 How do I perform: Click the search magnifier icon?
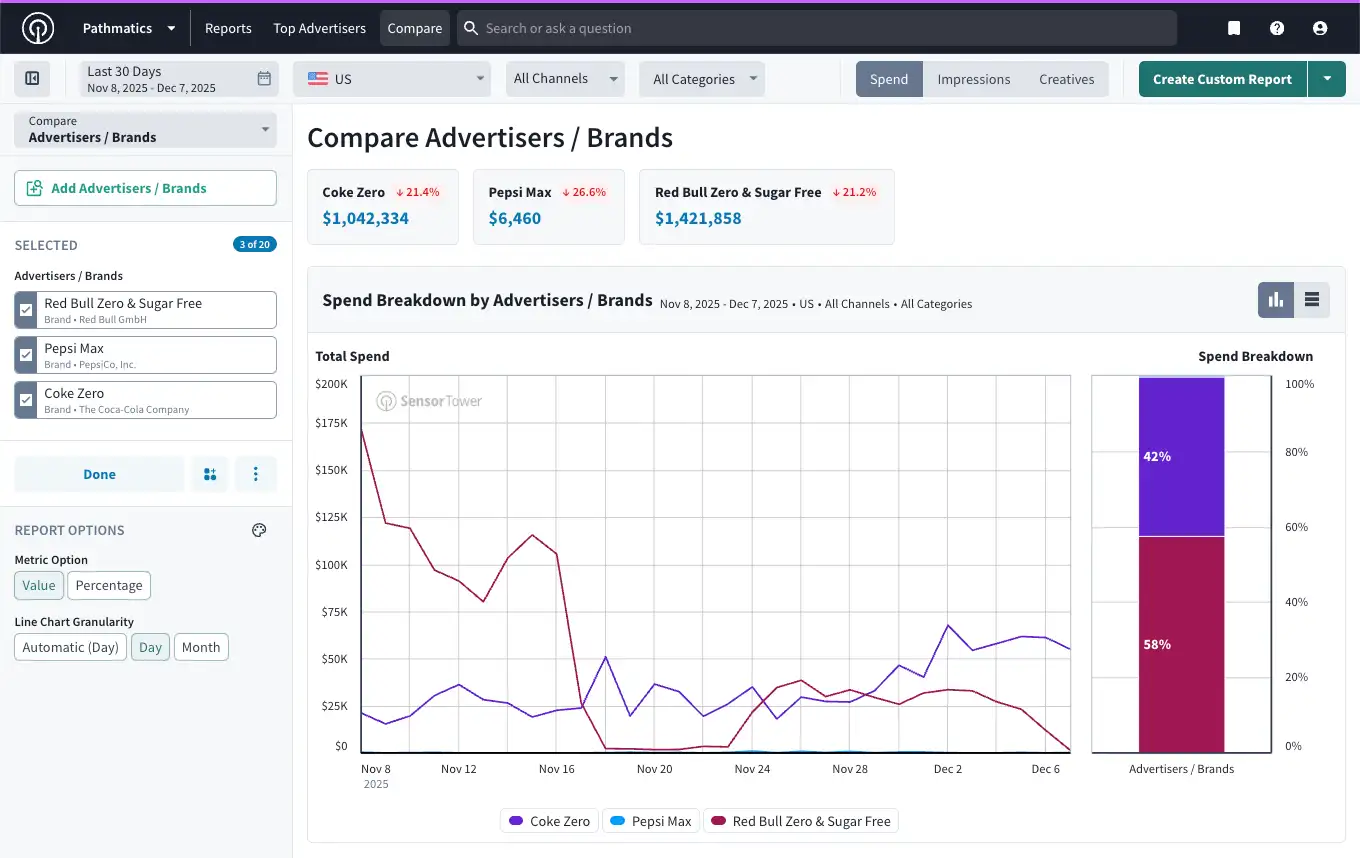(471, 28)
